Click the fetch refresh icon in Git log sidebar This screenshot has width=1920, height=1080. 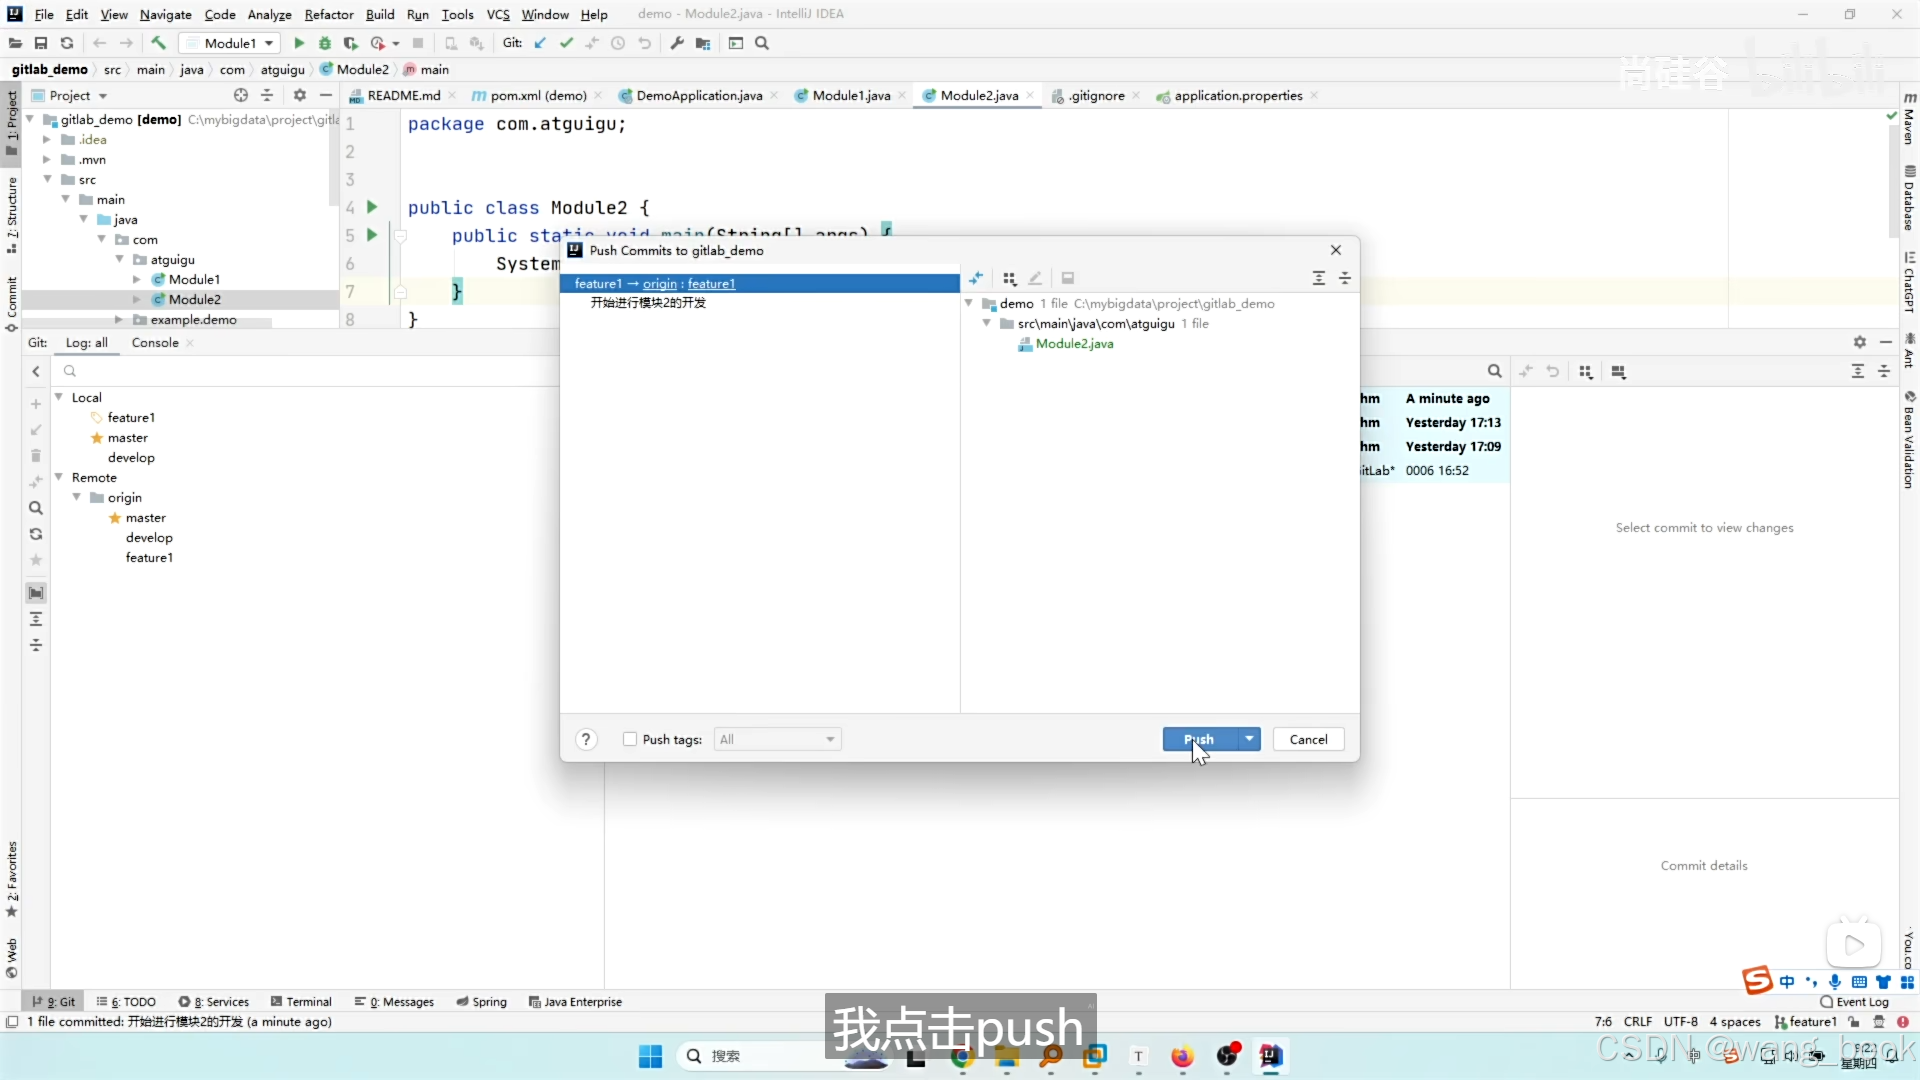pos(36,534)
